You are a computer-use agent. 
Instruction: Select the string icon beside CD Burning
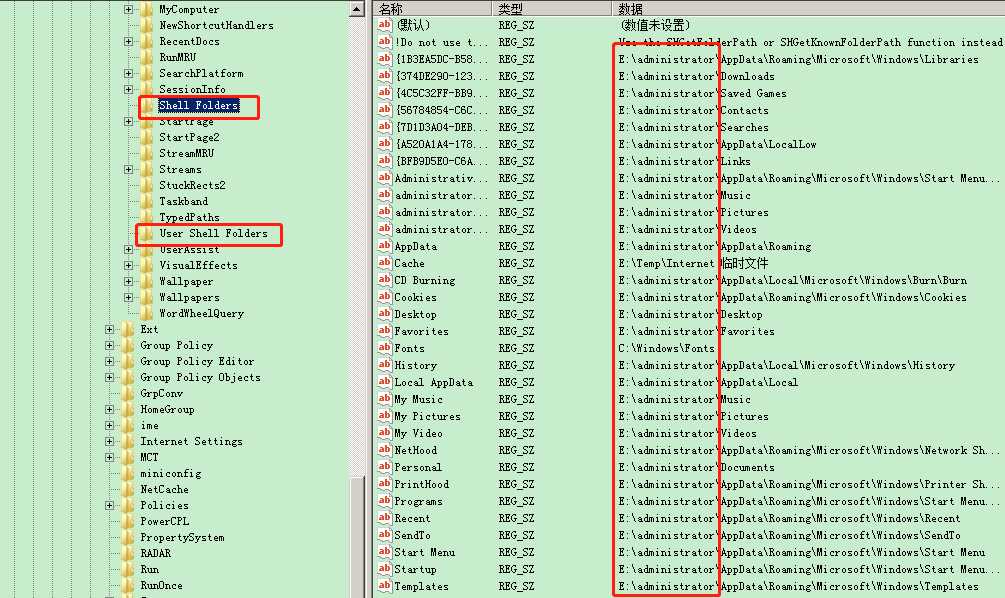(385, 280)
